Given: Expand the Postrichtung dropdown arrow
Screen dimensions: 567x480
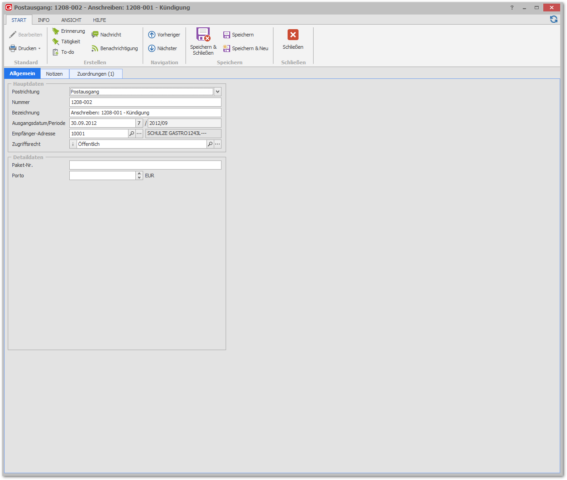Looking at the screenshot, I should coord(217,92).
